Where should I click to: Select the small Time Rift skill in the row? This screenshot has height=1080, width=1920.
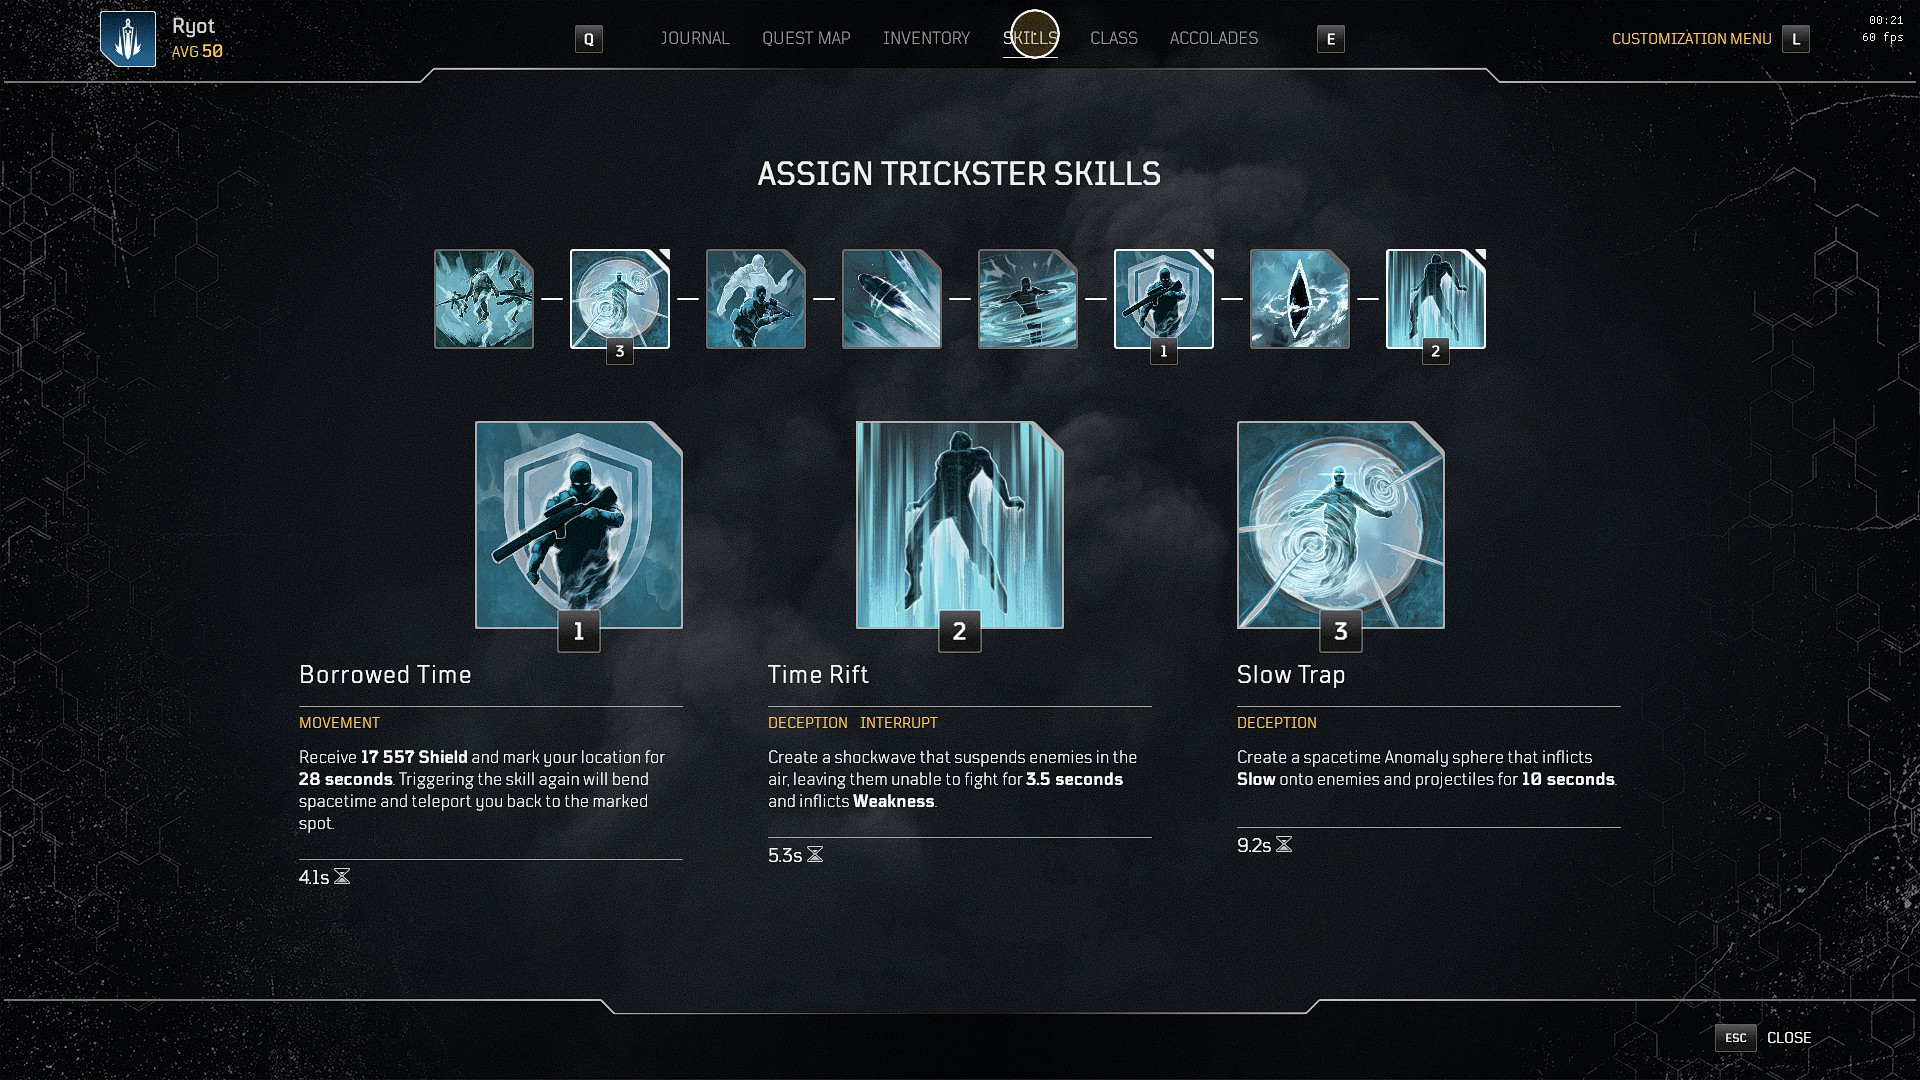pos(1436,299)
